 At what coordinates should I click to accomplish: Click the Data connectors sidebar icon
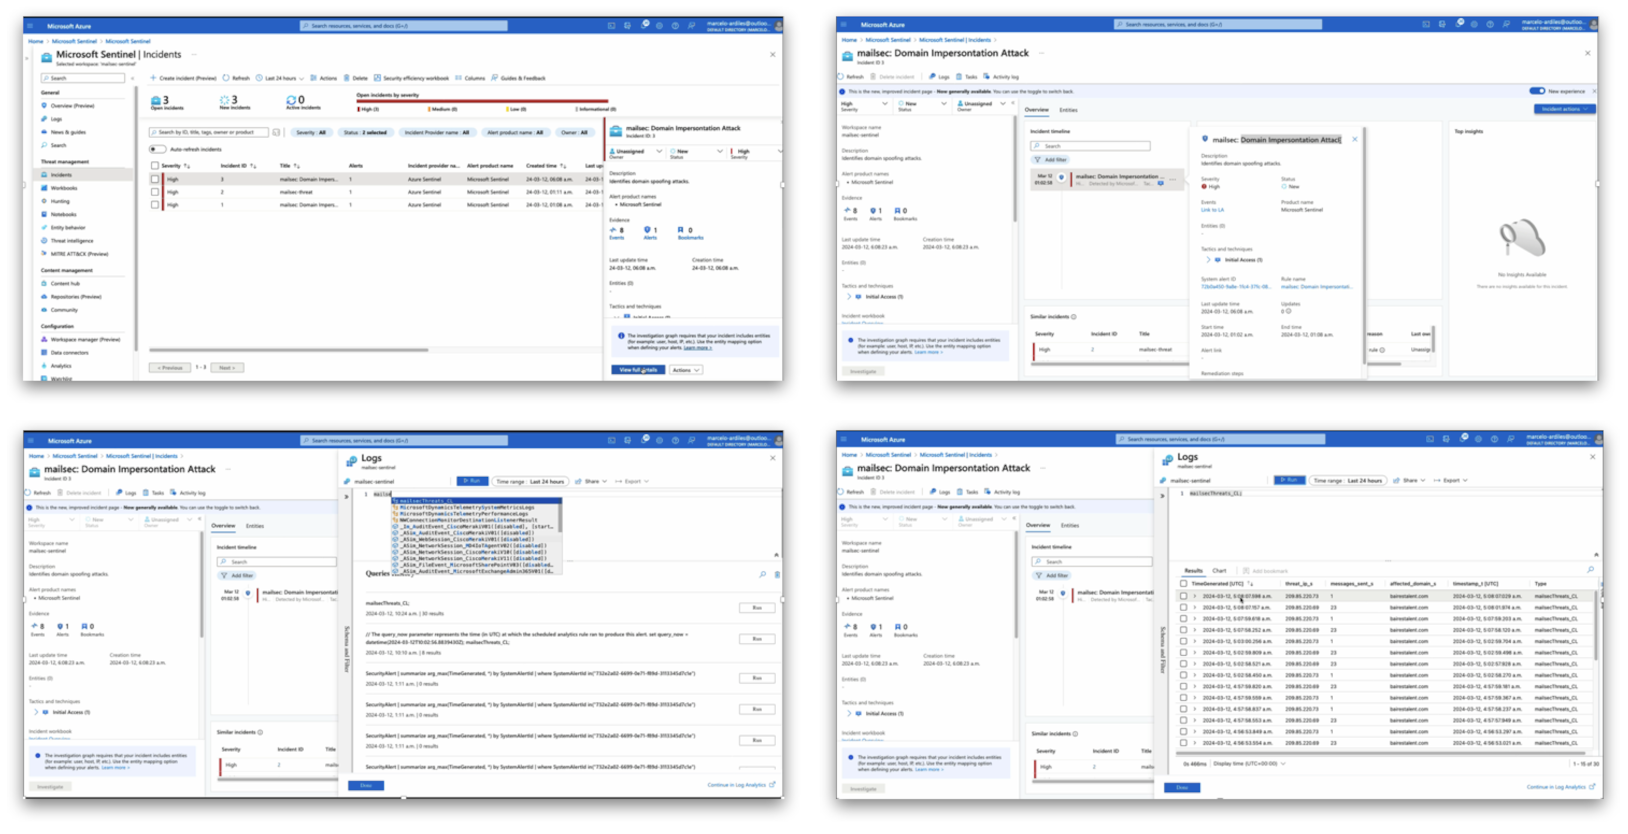pyautogui.click(x=45, y=353)
